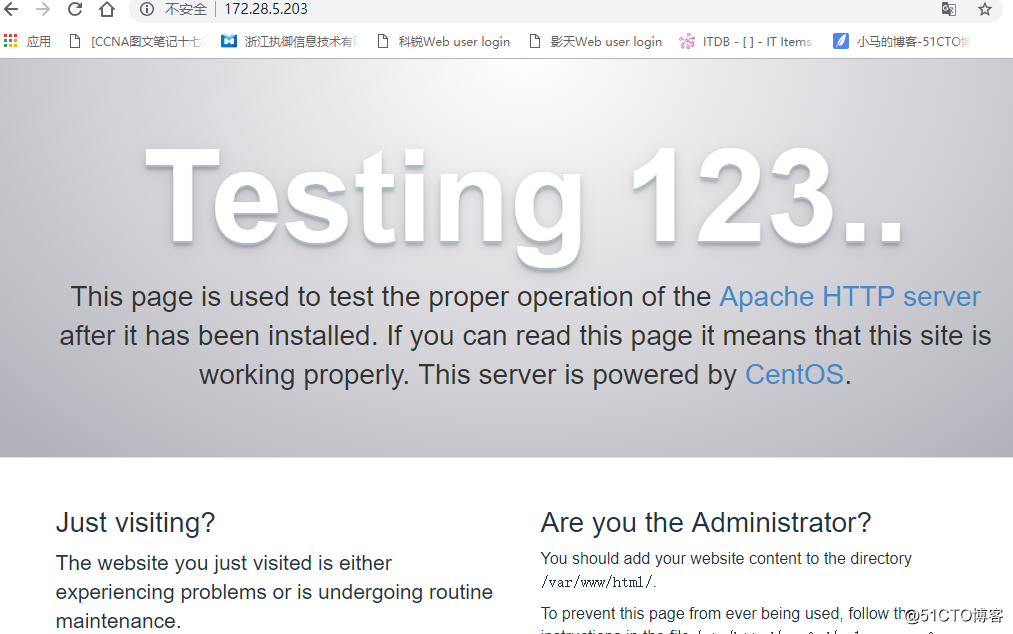
Task: Reload the page with the refresh icon
Action: 75,9
